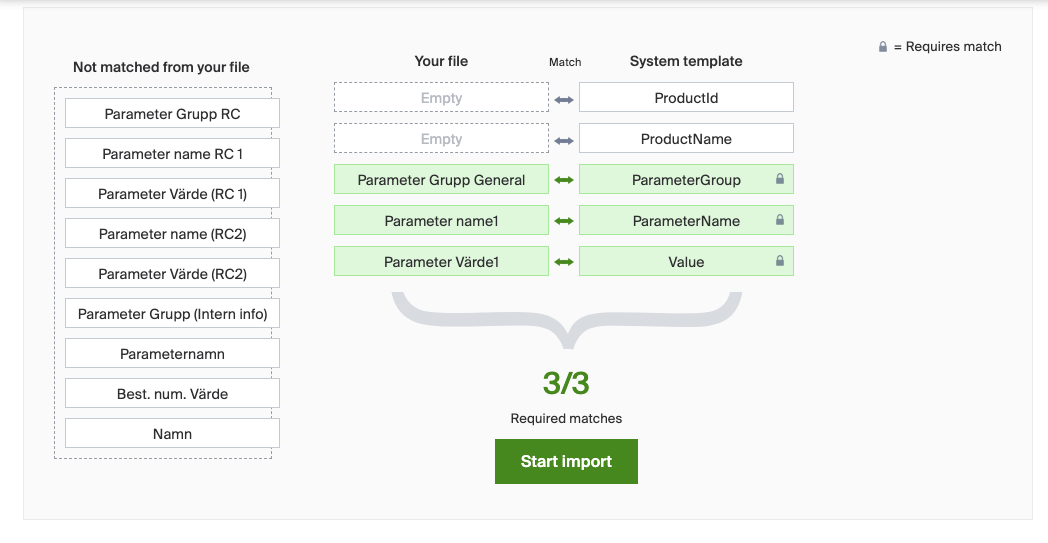Click the lock icon on Value field
This screenshot has height=543, width=1048.
coord(780,262)
